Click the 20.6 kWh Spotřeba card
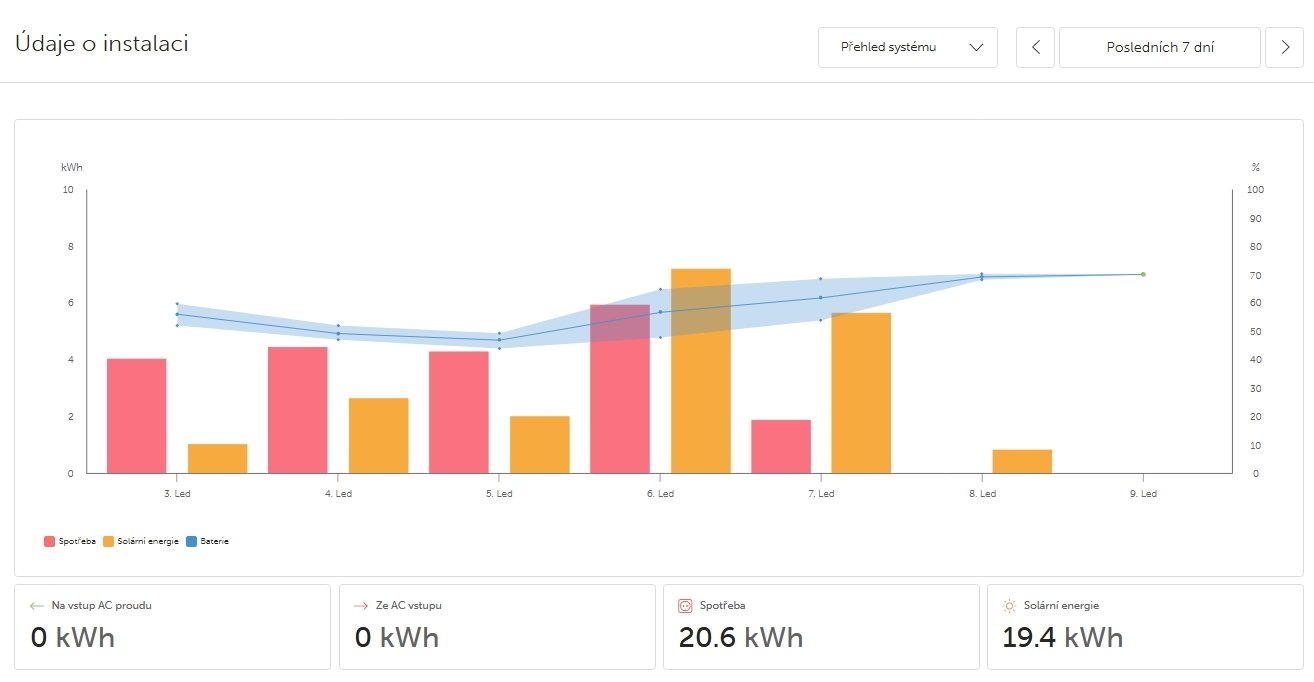Screen dimensions: 1314x682 coord(820,627)
